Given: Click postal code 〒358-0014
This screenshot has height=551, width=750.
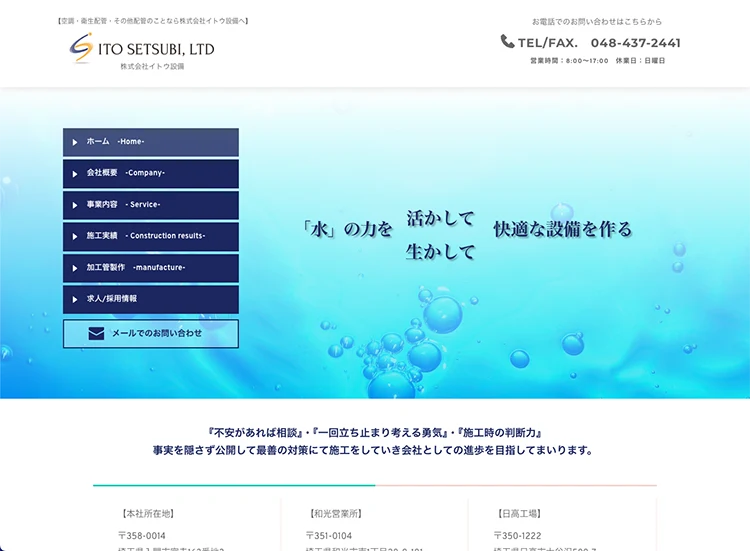Looking at the screenshot, I should click(142, 536).
